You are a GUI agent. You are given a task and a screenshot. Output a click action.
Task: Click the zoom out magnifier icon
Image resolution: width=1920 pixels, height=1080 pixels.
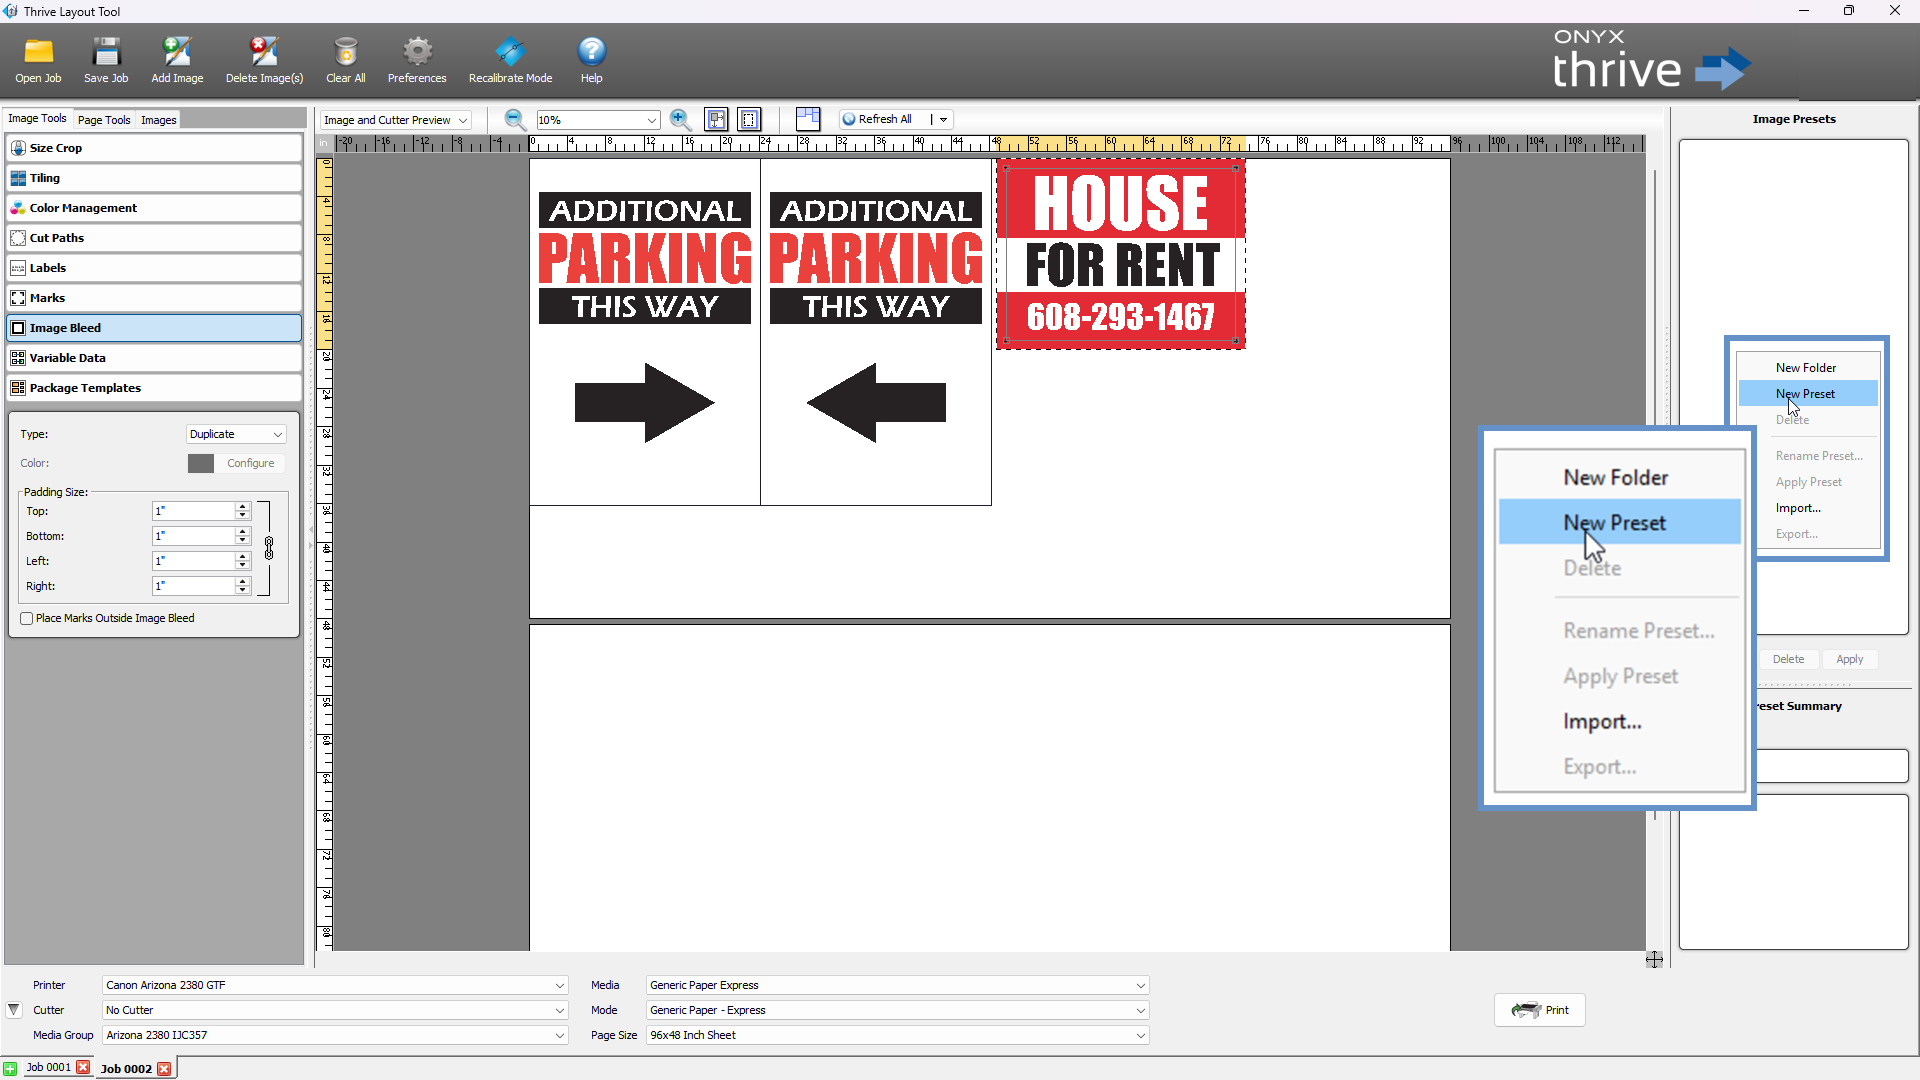click(x=515, y=120)
